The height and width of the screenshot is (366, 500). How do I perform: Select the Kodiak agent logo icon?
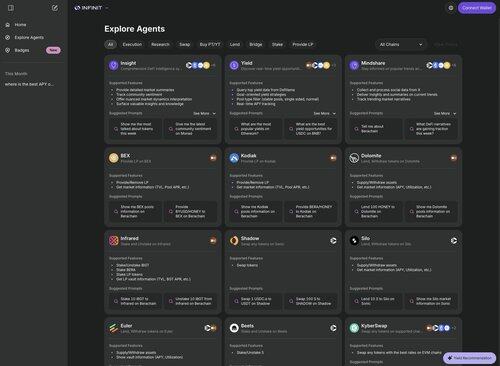click(234, 158)
